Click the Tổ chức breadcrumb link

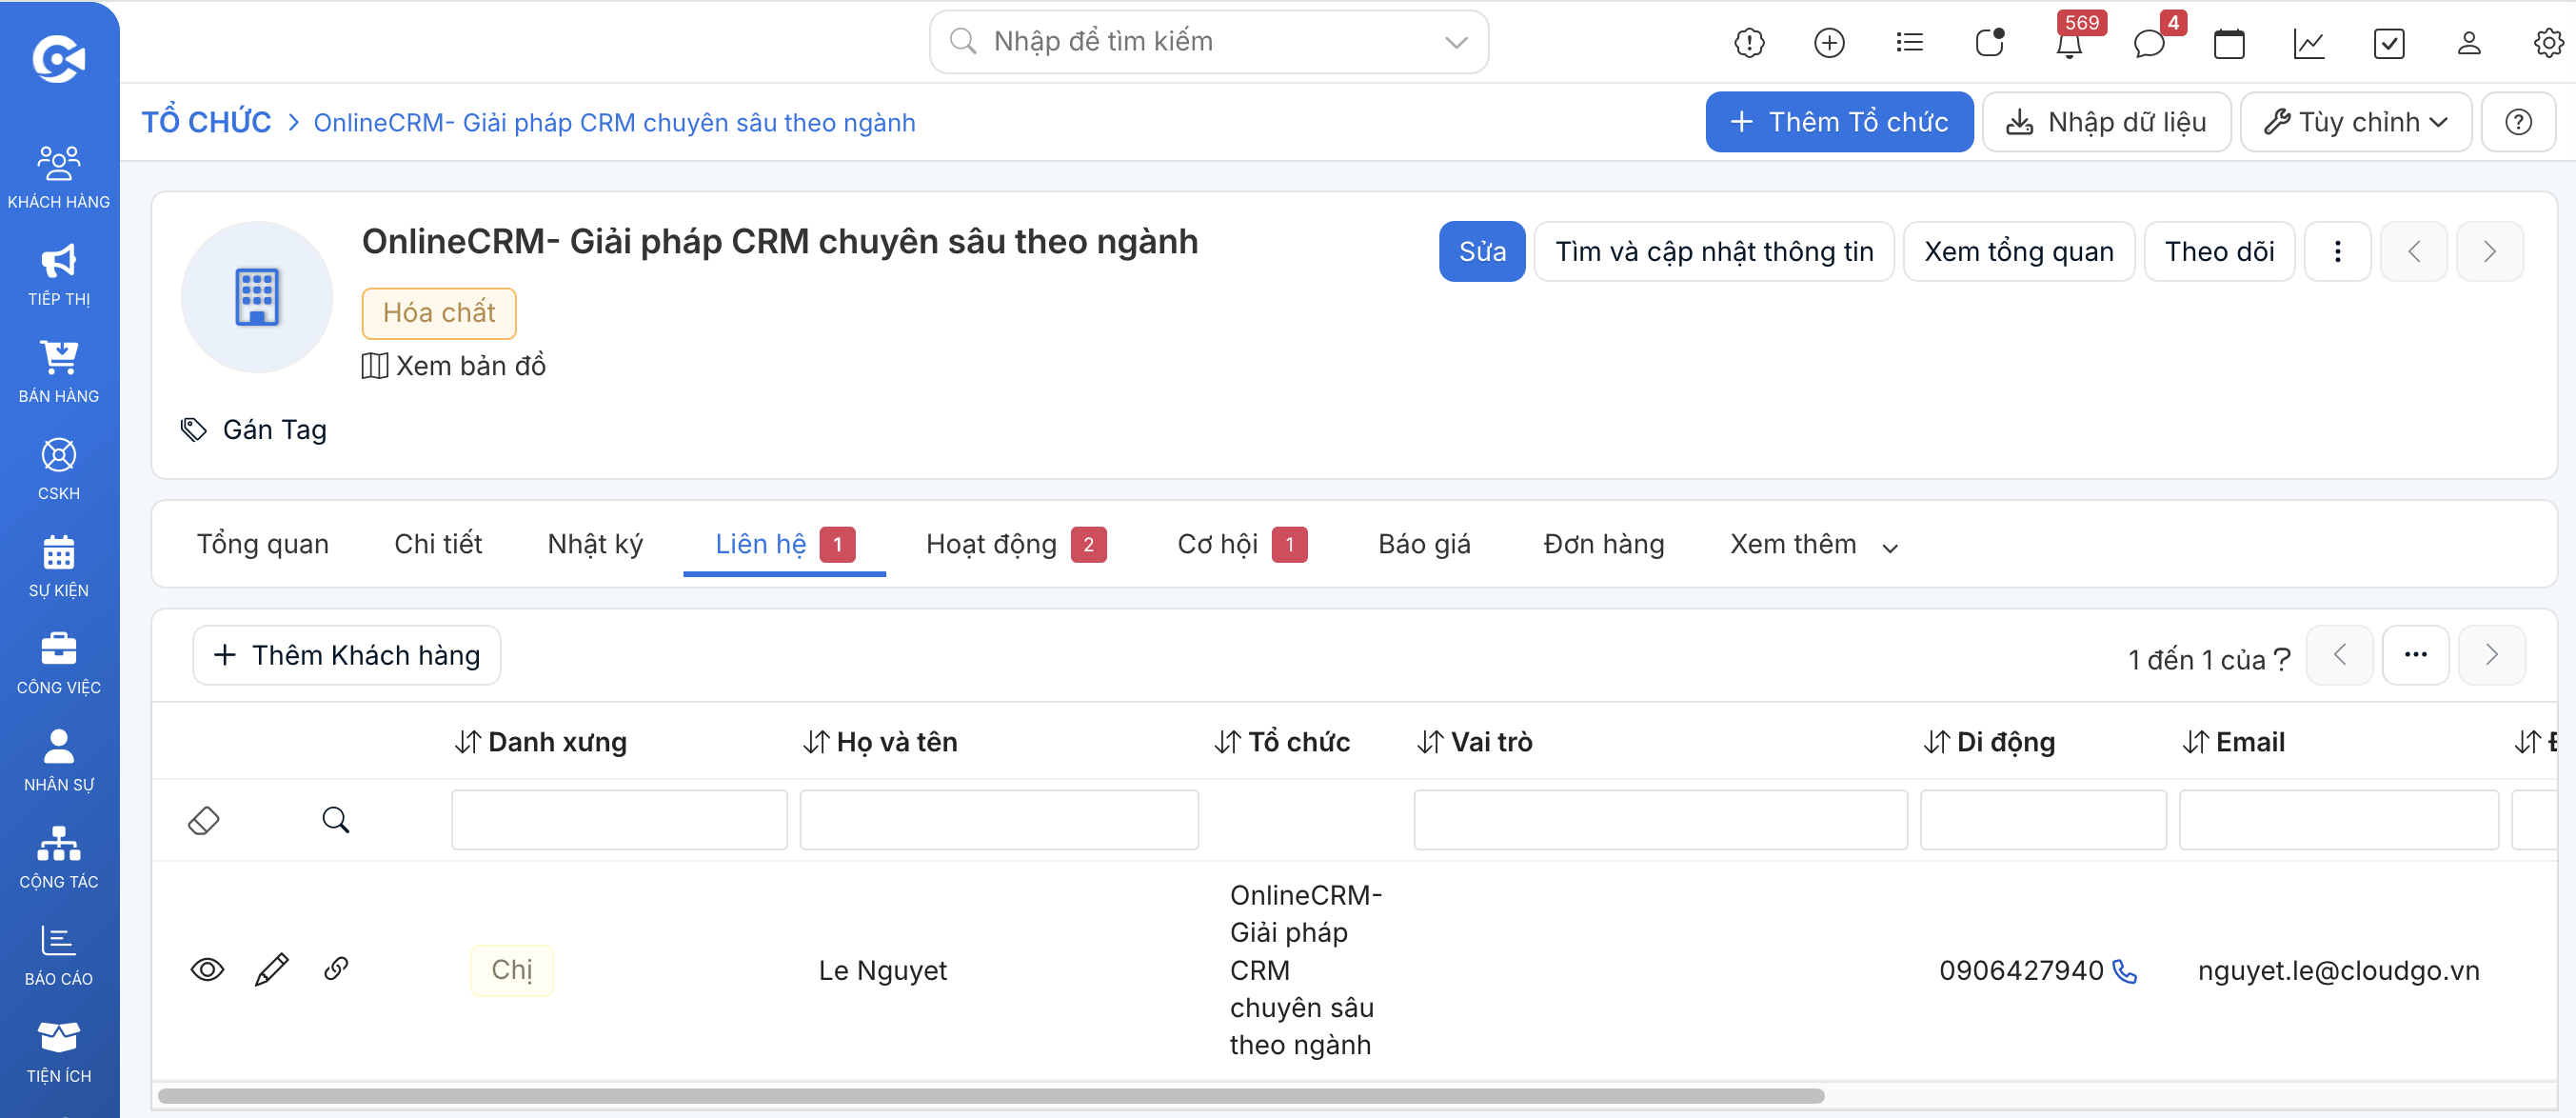pos(206,122)
